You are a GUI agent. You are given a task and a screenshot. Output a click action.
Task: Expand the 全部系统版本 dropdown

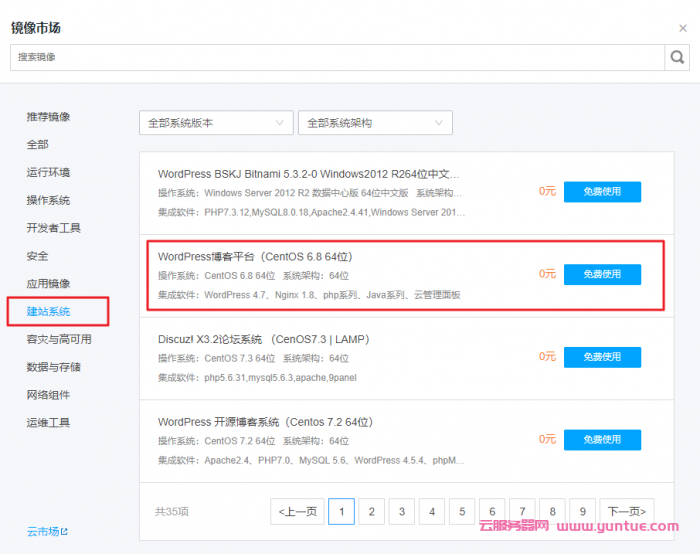point(215,123)
